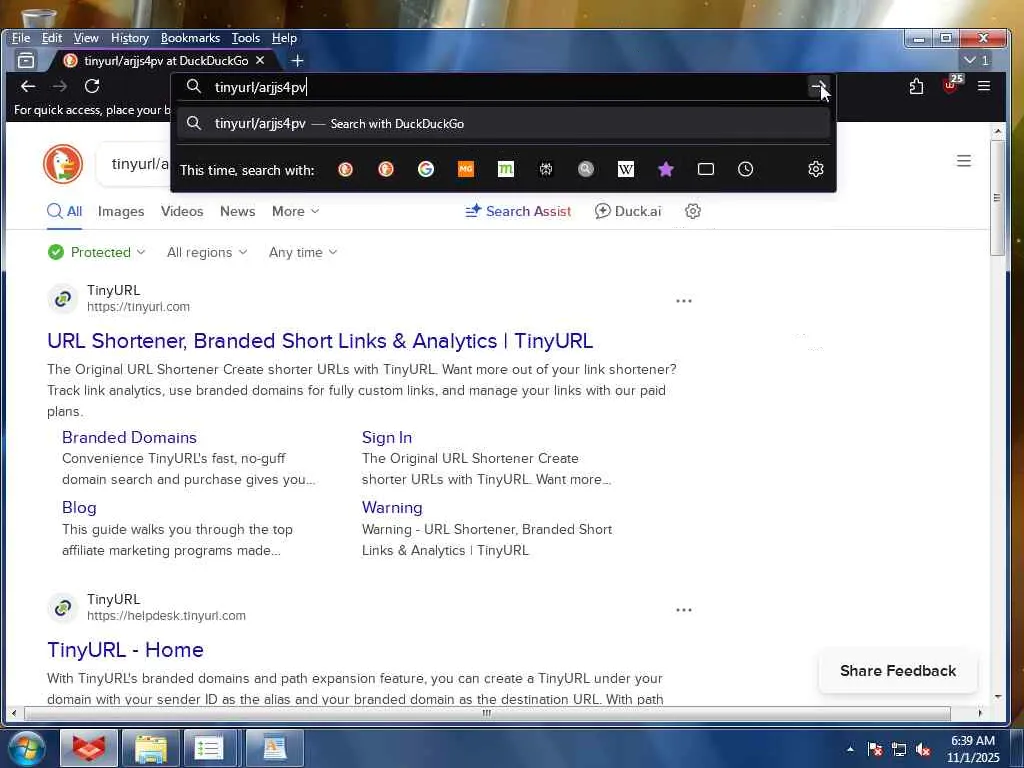
Task: Search open tabs via the tab icon
Action: 705,170
